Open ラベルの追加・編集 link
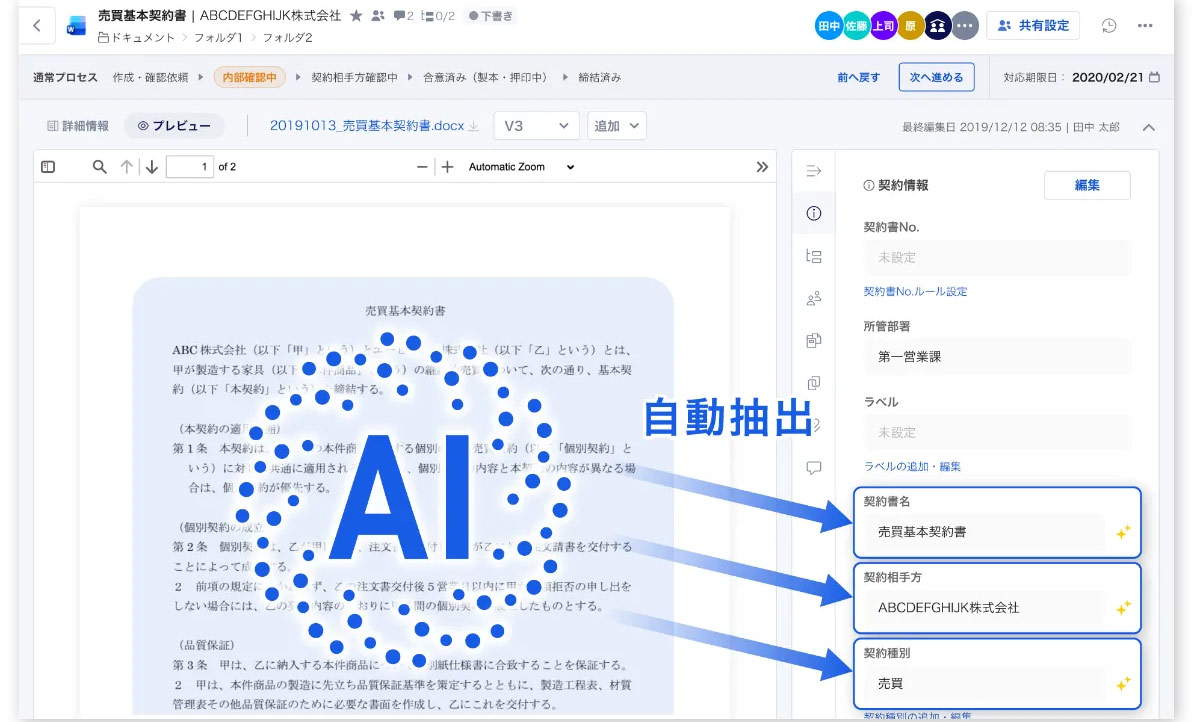Viewport: 1200px width, 722px height. point(912,466)
